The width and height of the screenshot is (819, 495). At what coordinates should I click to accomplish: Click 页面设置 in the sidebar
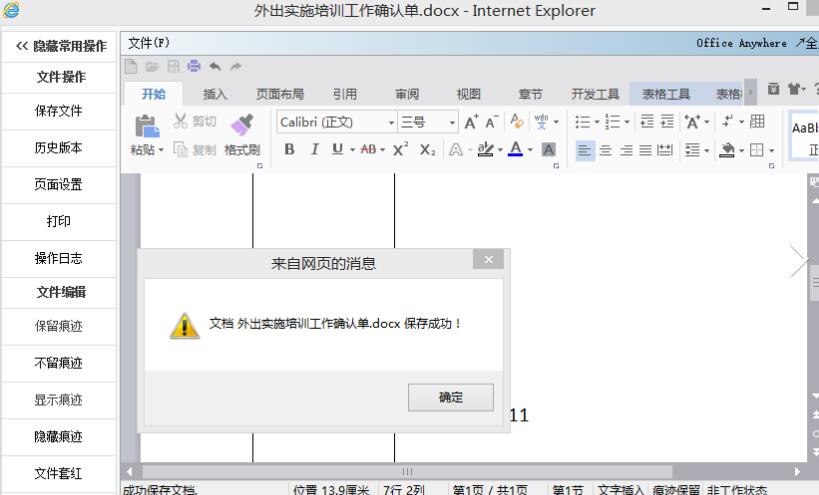(x=58, y=184)
